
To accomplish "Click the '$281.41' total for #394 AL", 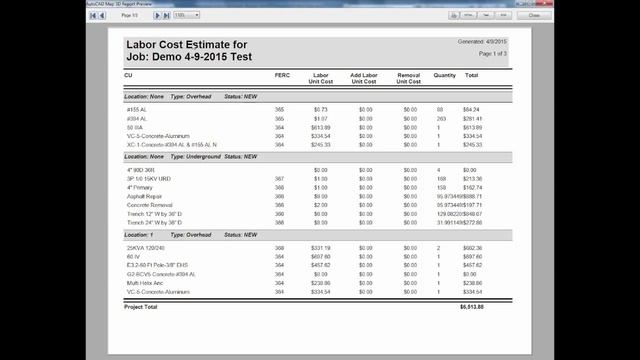I will click(x=472, y=119).
